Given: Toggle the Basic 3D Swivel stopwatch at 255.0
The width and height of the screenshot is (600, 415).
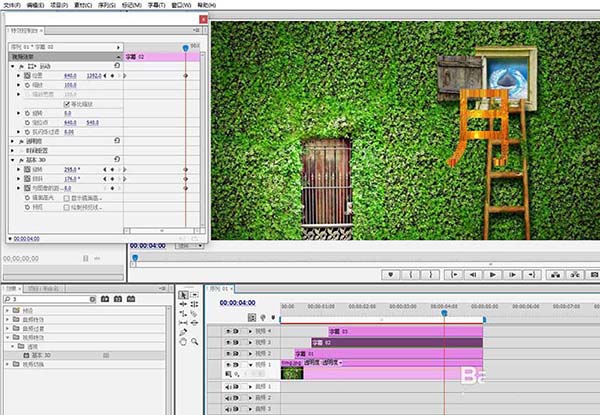Looking at the screenshot, I should (x=27, y=169).
